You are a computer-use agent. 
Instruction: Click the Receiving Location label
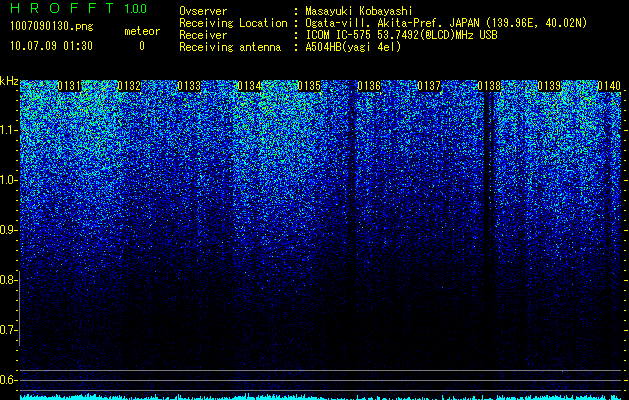233,23
